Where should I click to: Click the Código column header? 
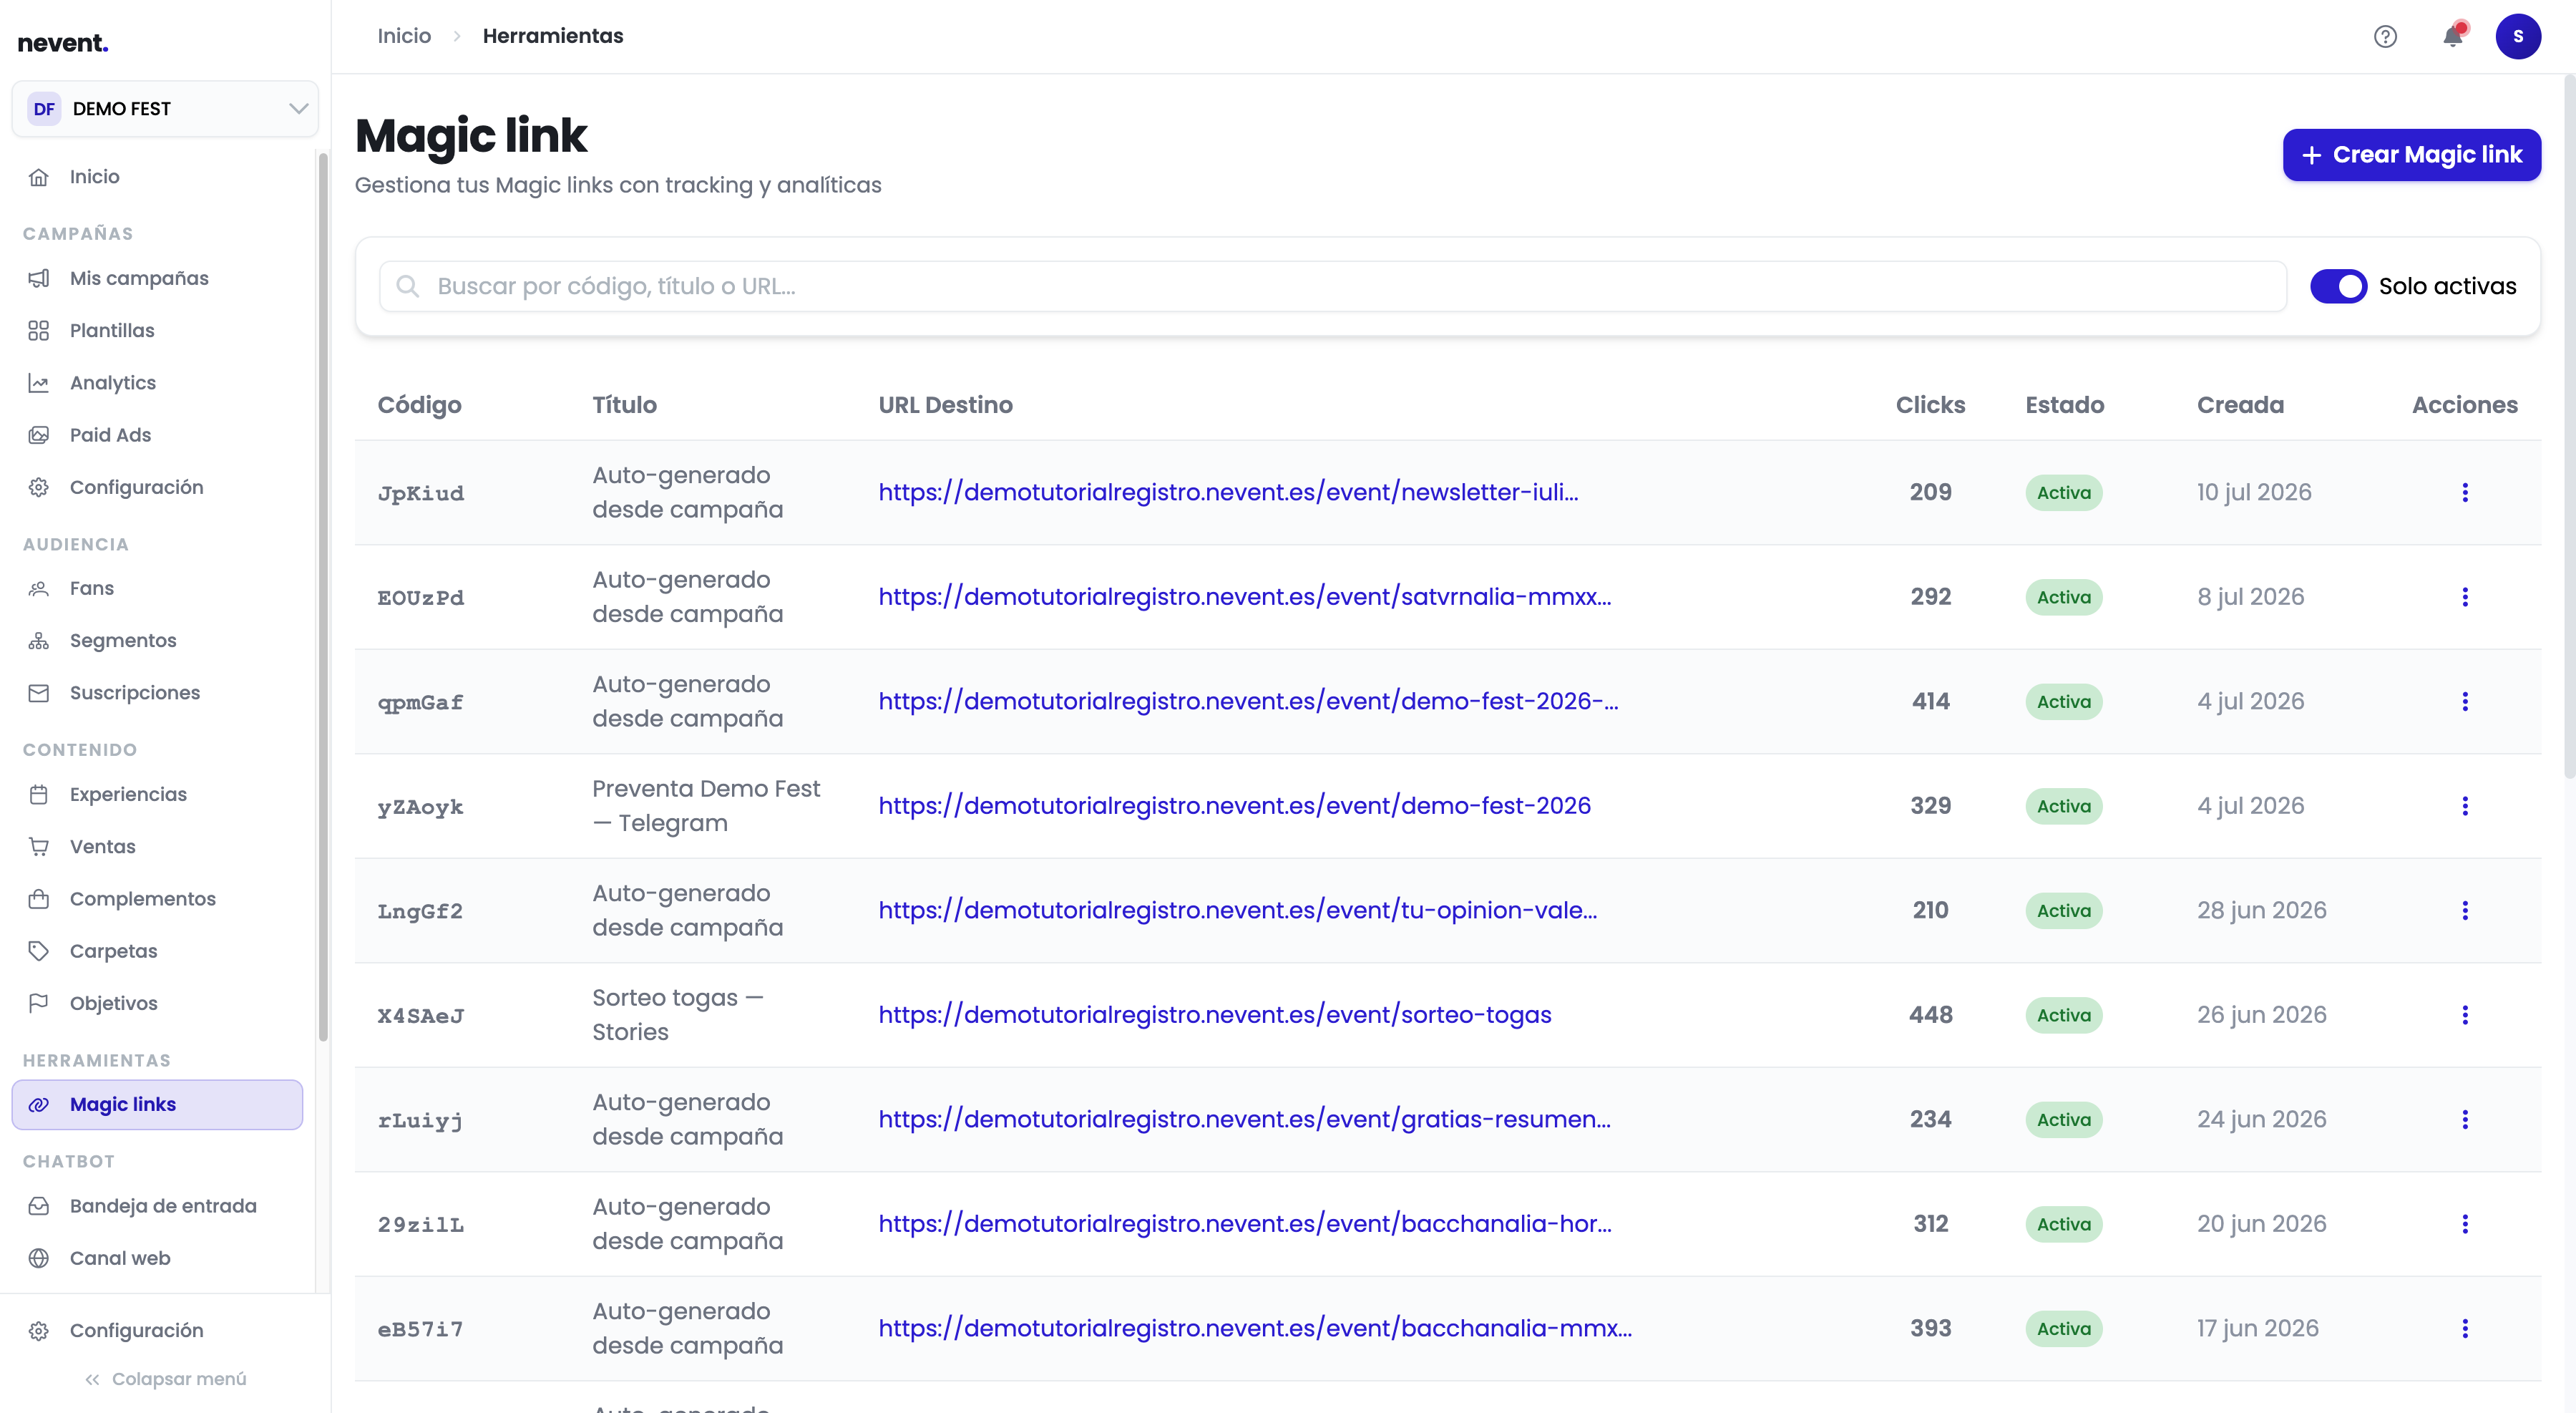(x=419, y=405)
